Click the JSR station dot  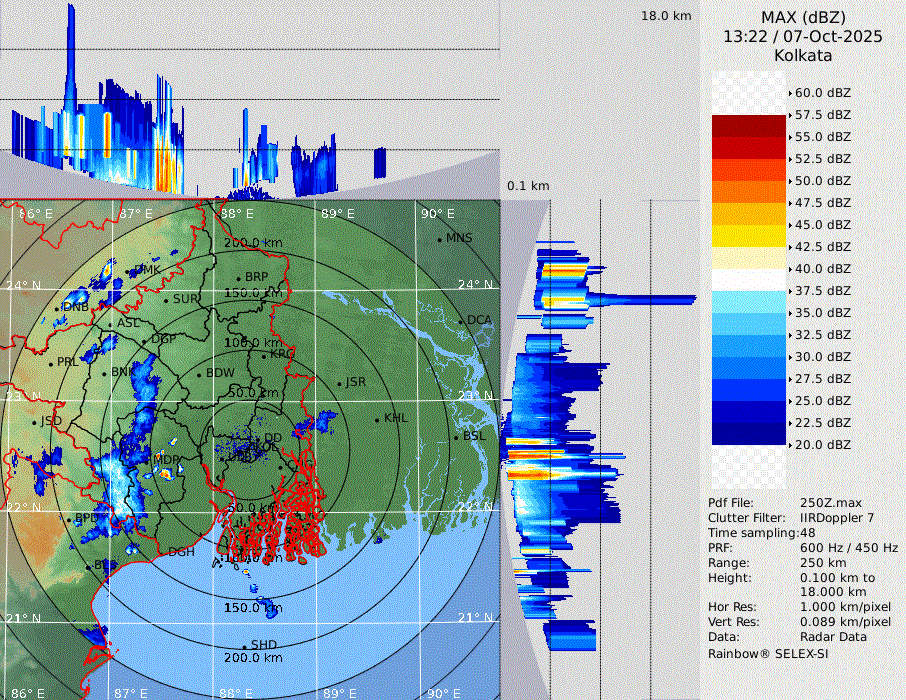point(337,384)
